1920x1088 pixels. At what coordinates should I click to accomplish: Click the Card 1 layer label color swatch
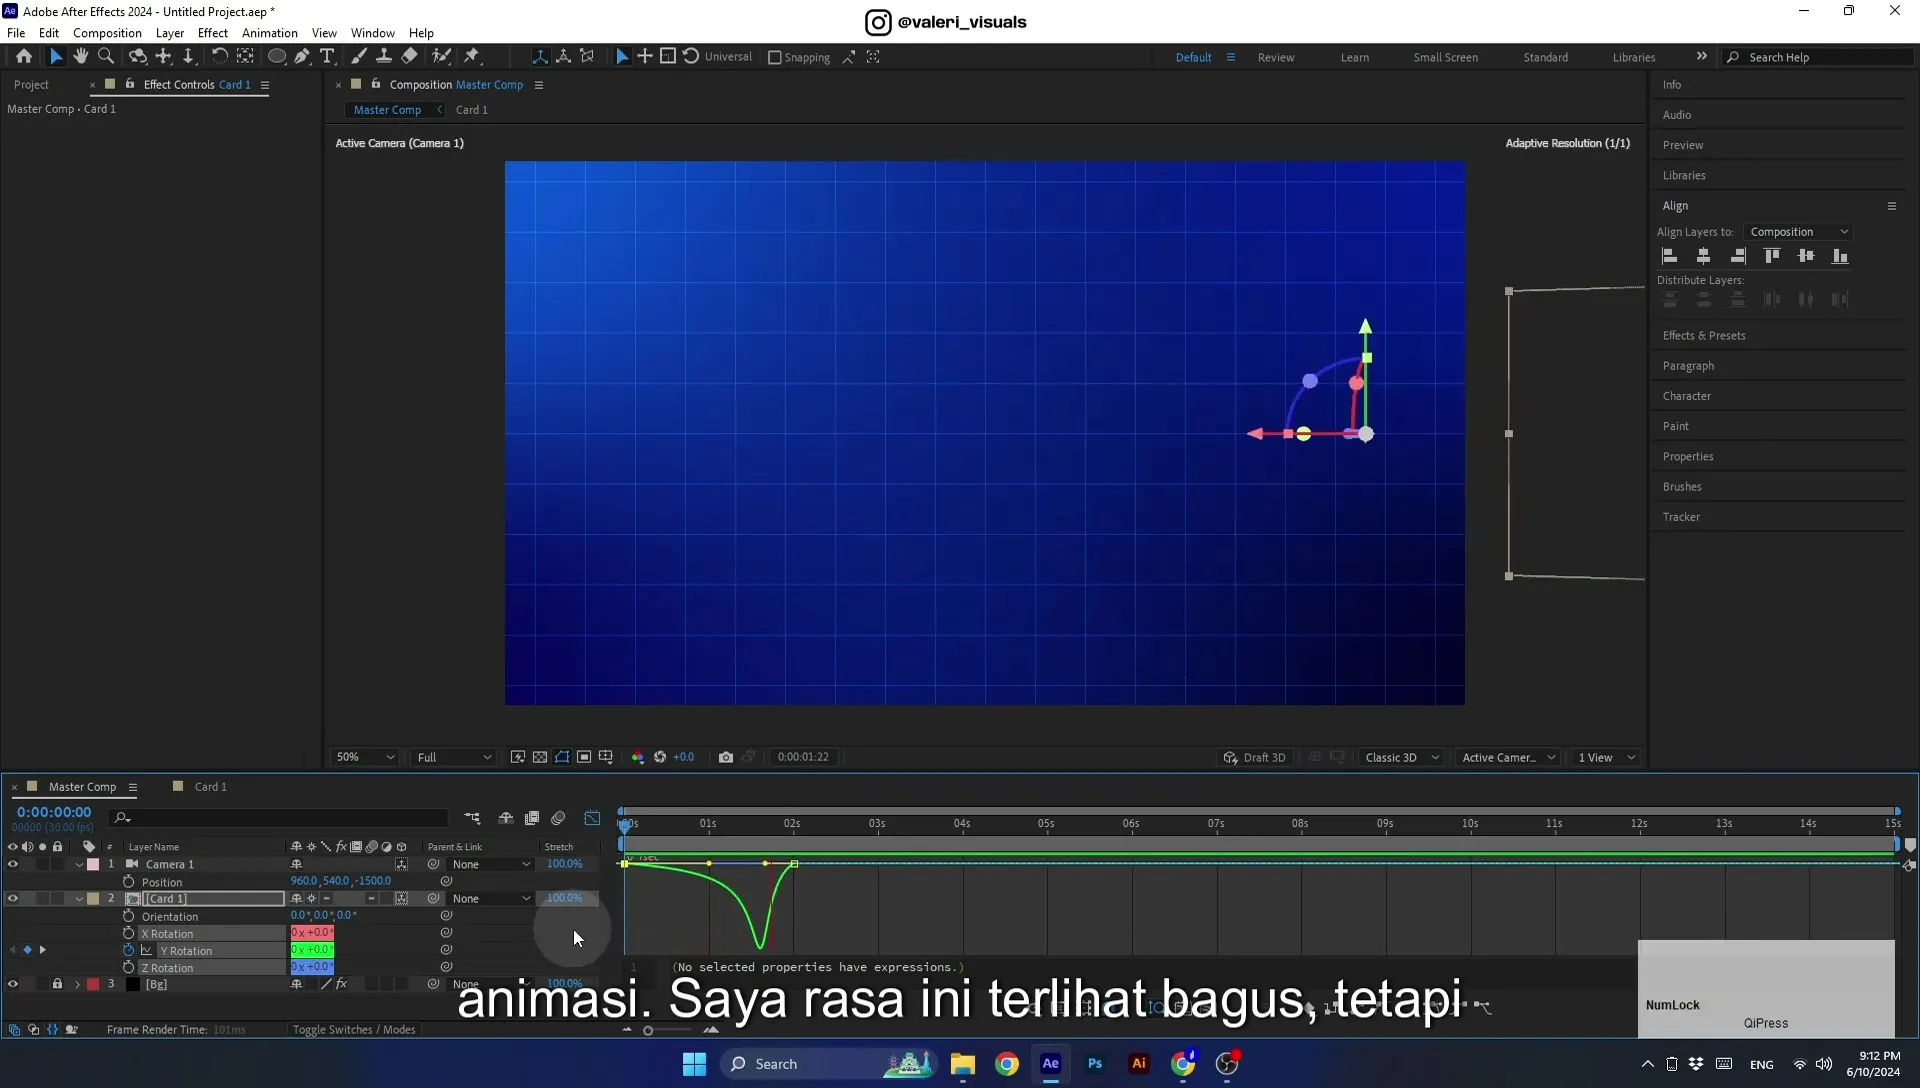pyautogui.click(x=93, y=898)
